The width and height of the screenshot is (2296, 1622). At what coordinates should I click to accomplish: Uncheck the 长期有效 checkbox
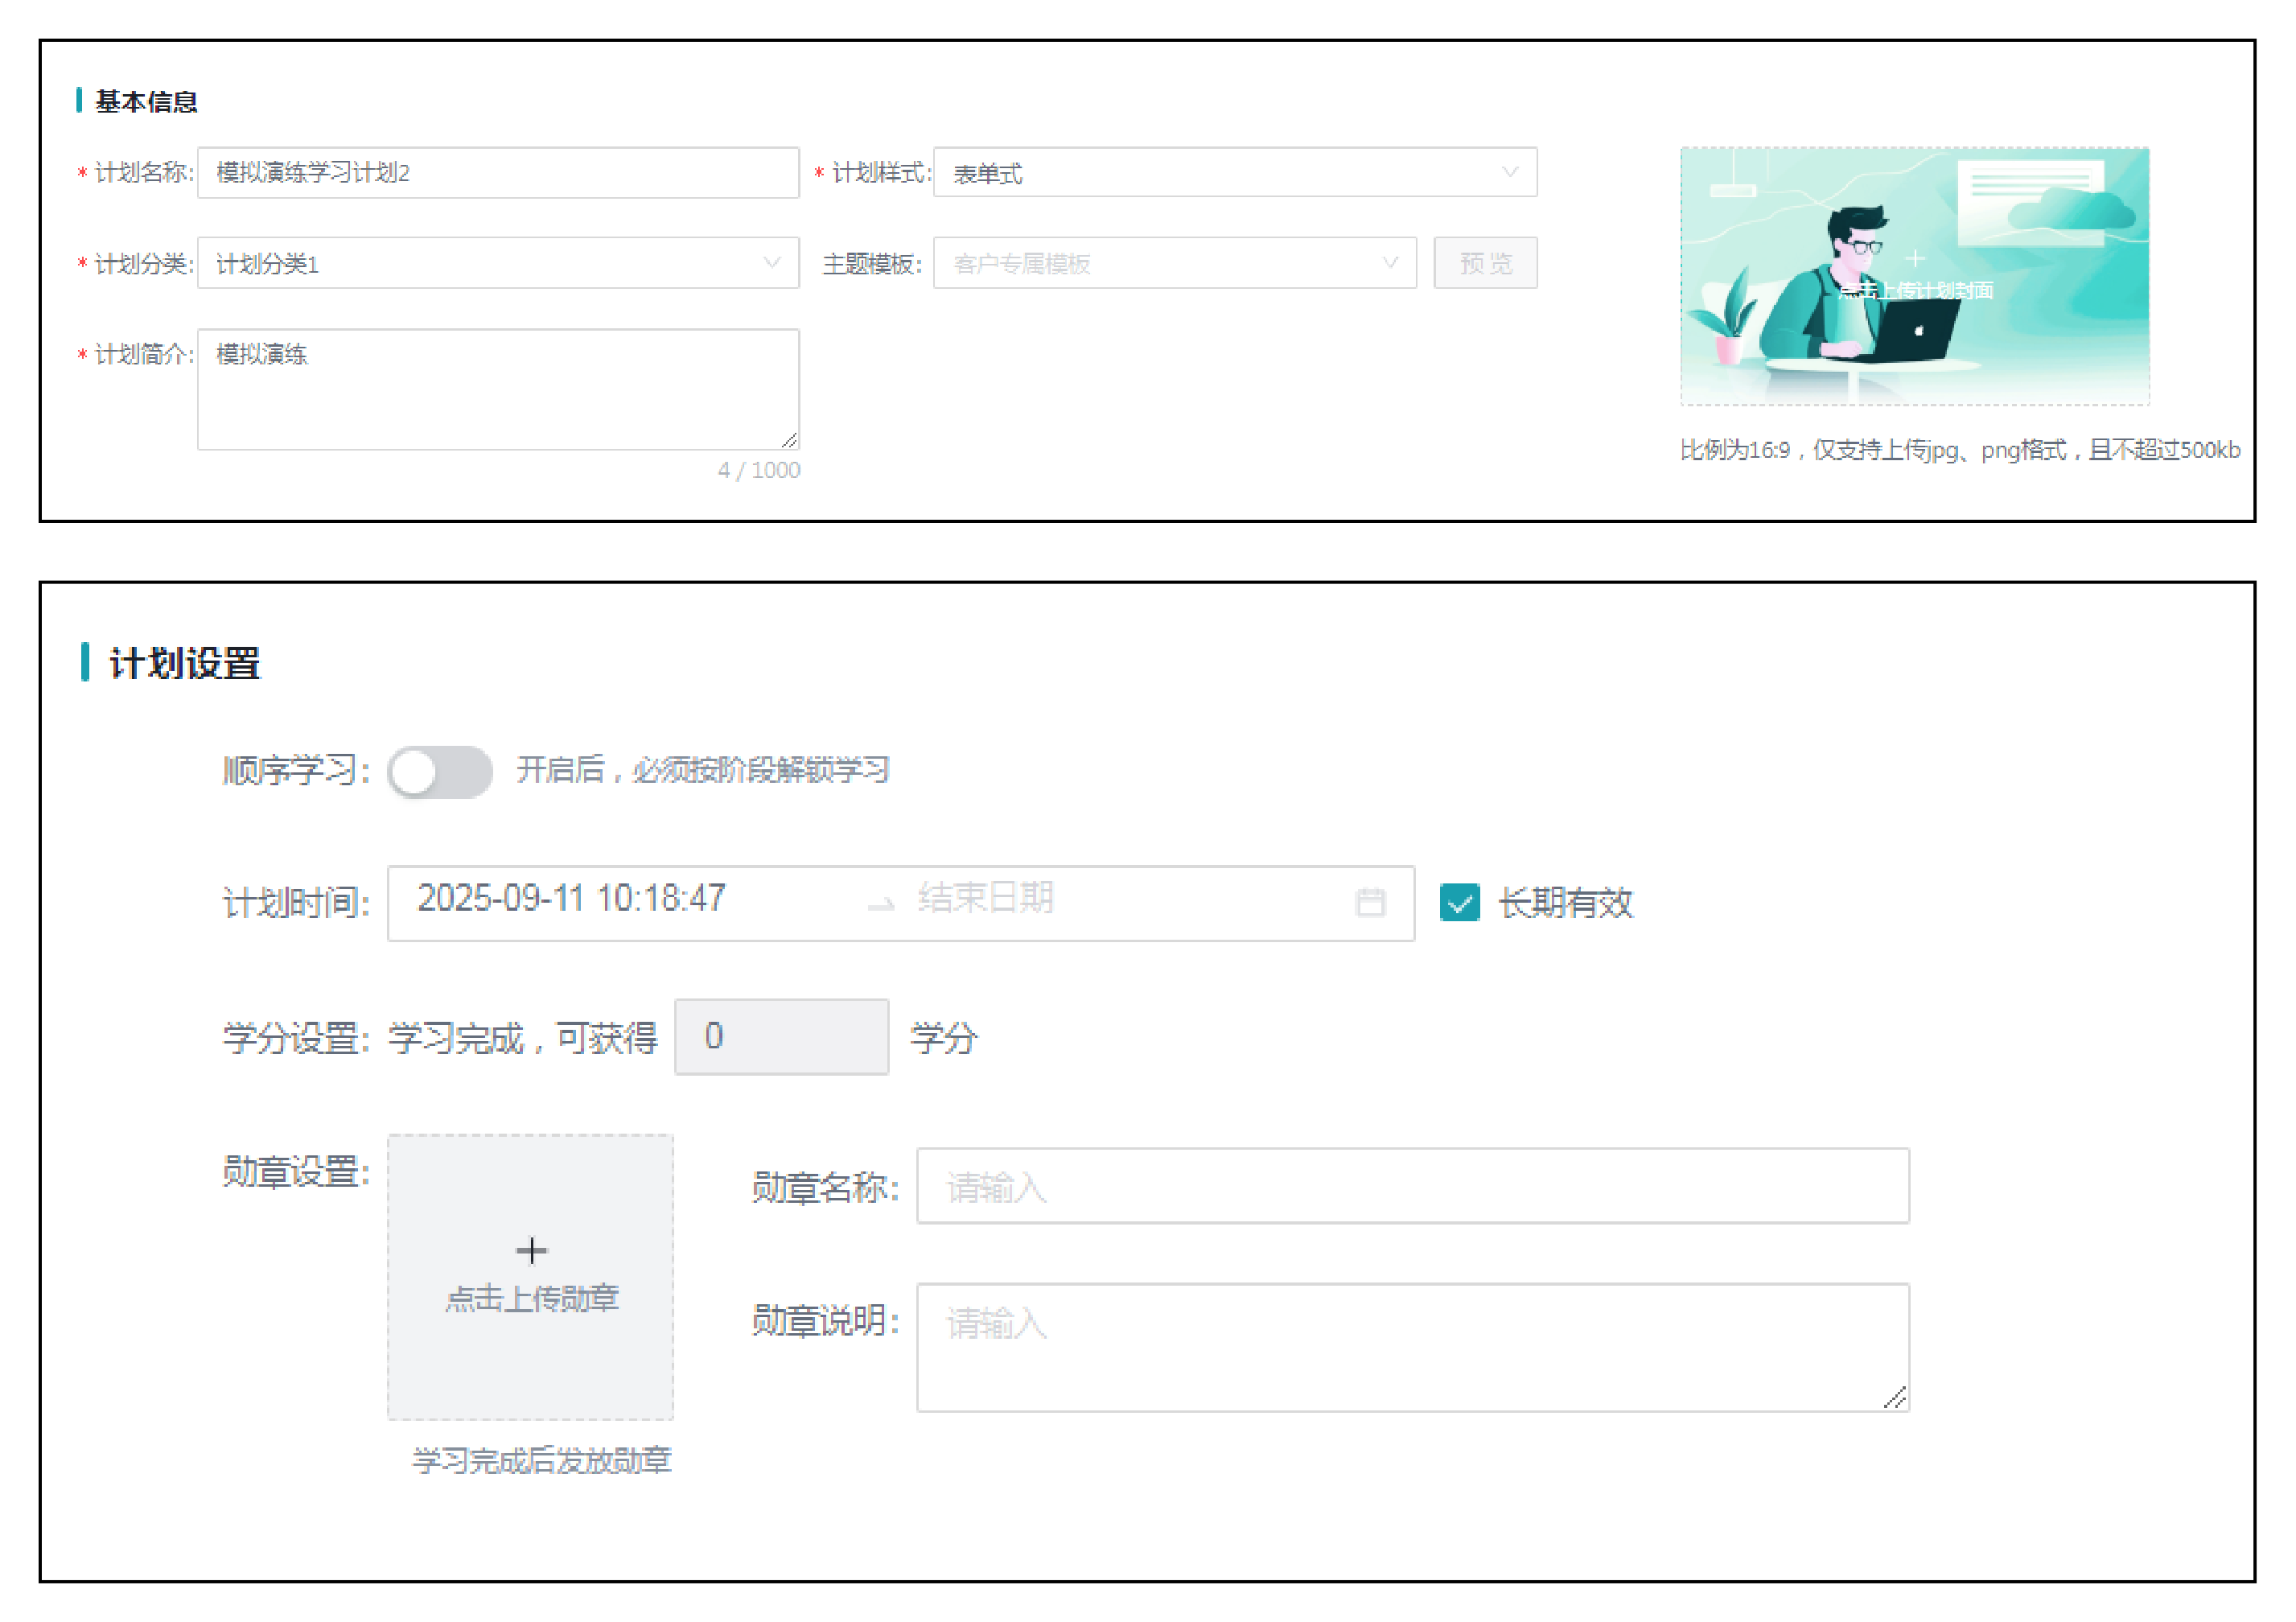[x=1459, y=902]
